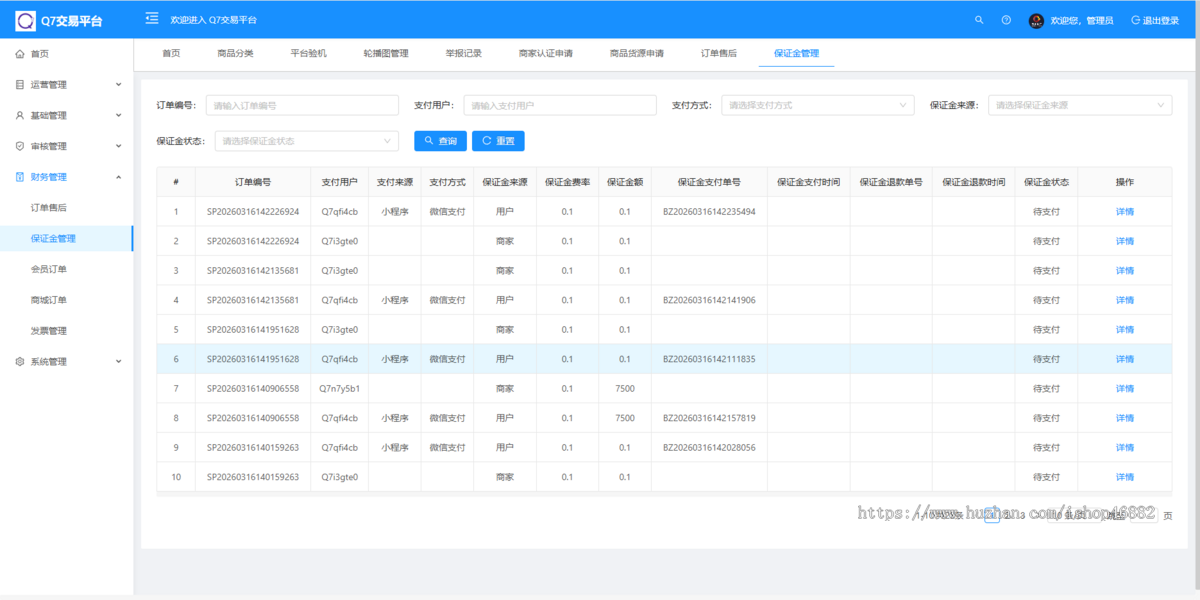Click the 保证金状态 column header
The image size is (1200, 600).
1046,182
